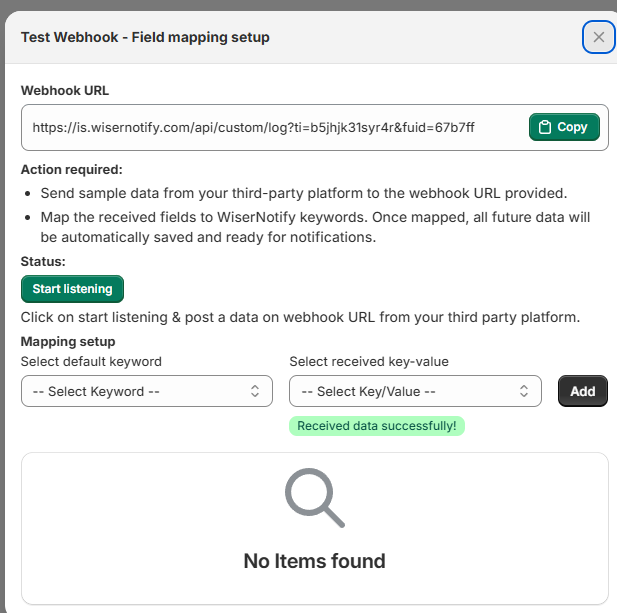Screen dimensions: 617x613
Task: Open the Select Key/Value dropdown
Action: (x=415, y=391)
